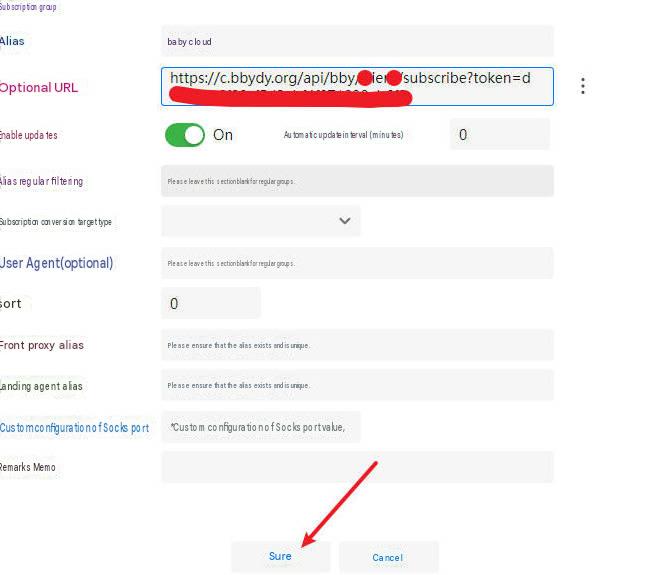The height and width of the screenshot is (575, 652).
Task: Edit the Alias field containing baby cloud
Action: (x=357, y=41)
